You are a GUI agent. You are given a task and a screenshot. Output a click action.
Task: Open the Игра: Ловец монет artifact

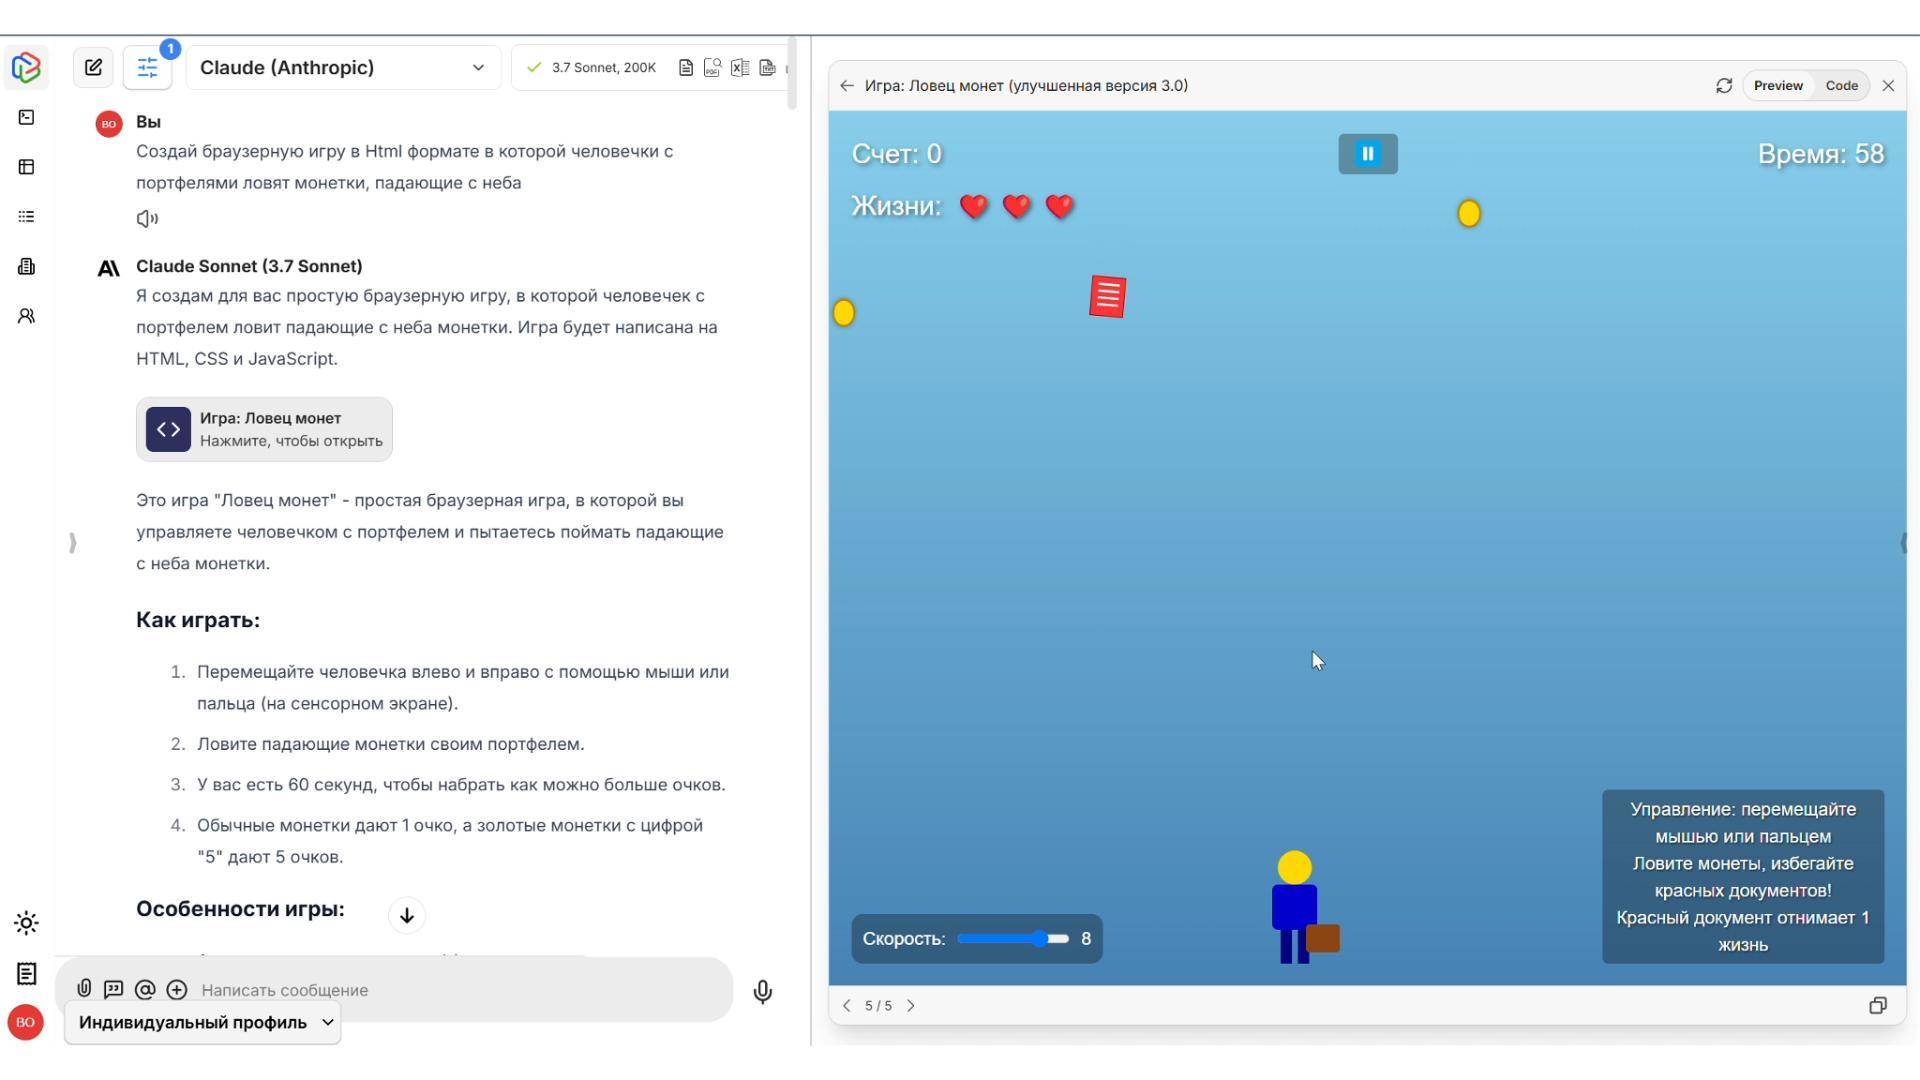pyautogui.click(x=264, y=430)
